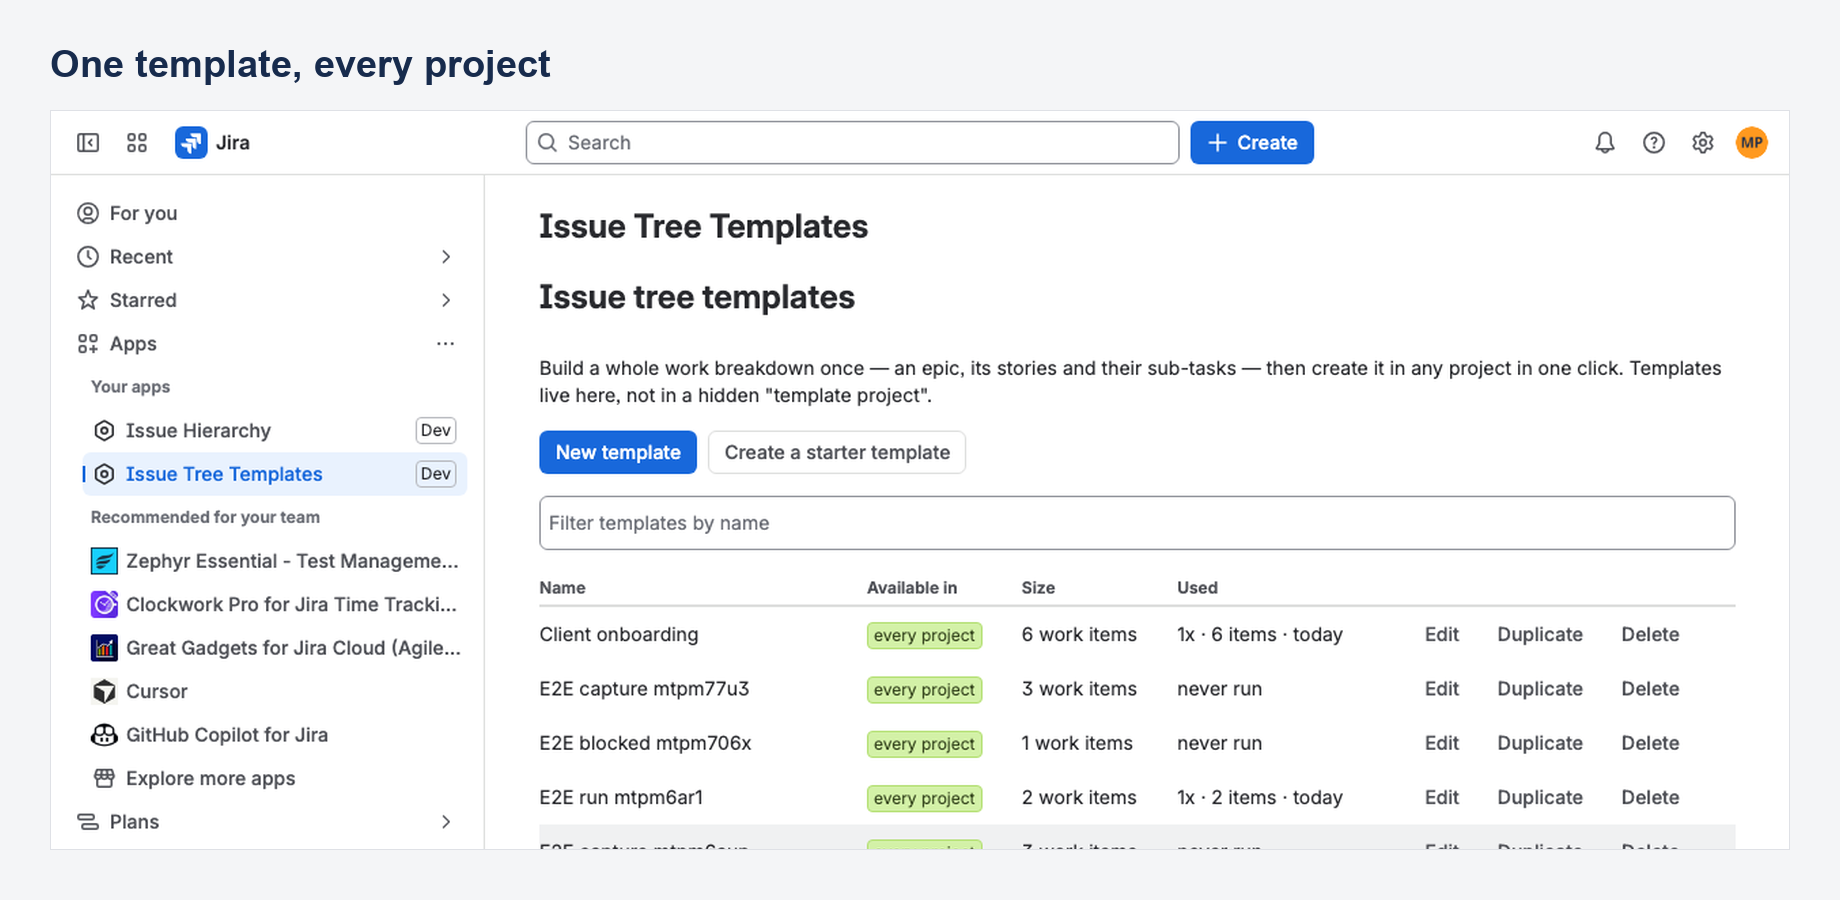Image resolution: width=1840 pixels, height=900 pixels.
Task: Click the Explore more apps storefront icon
Action: [104, 778]
